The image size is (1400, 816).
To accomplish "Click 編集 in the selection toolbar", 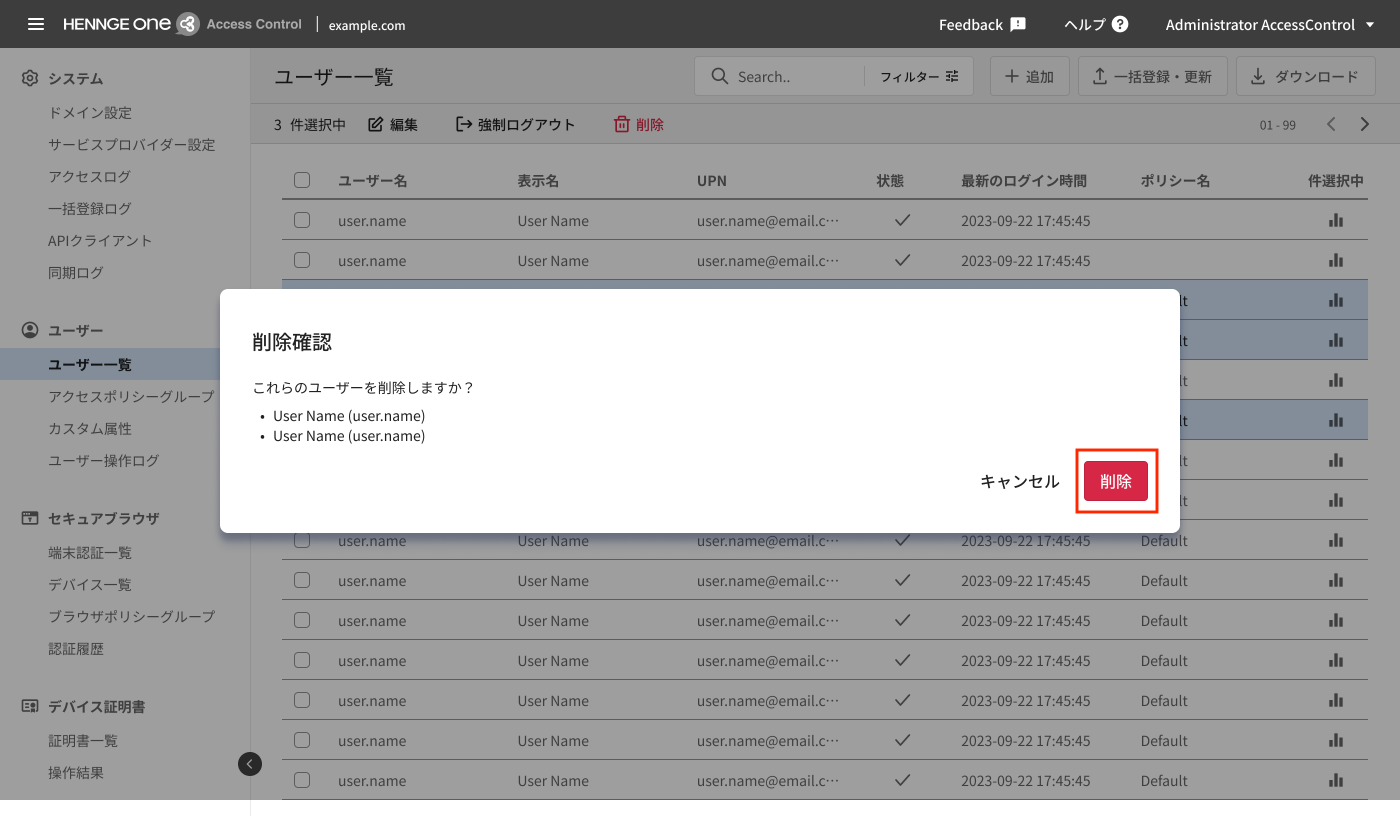I will [x=393, y=125].
